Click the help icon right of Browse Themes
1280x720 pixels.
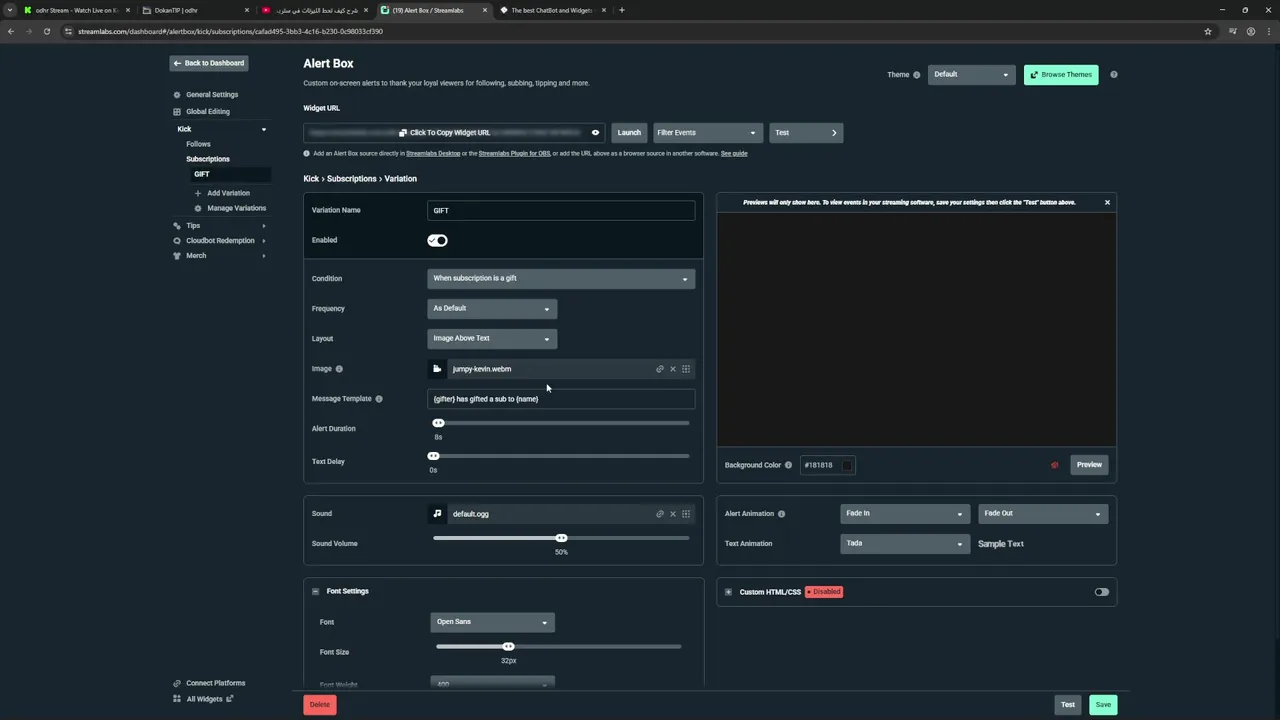tap(1114, 75)
